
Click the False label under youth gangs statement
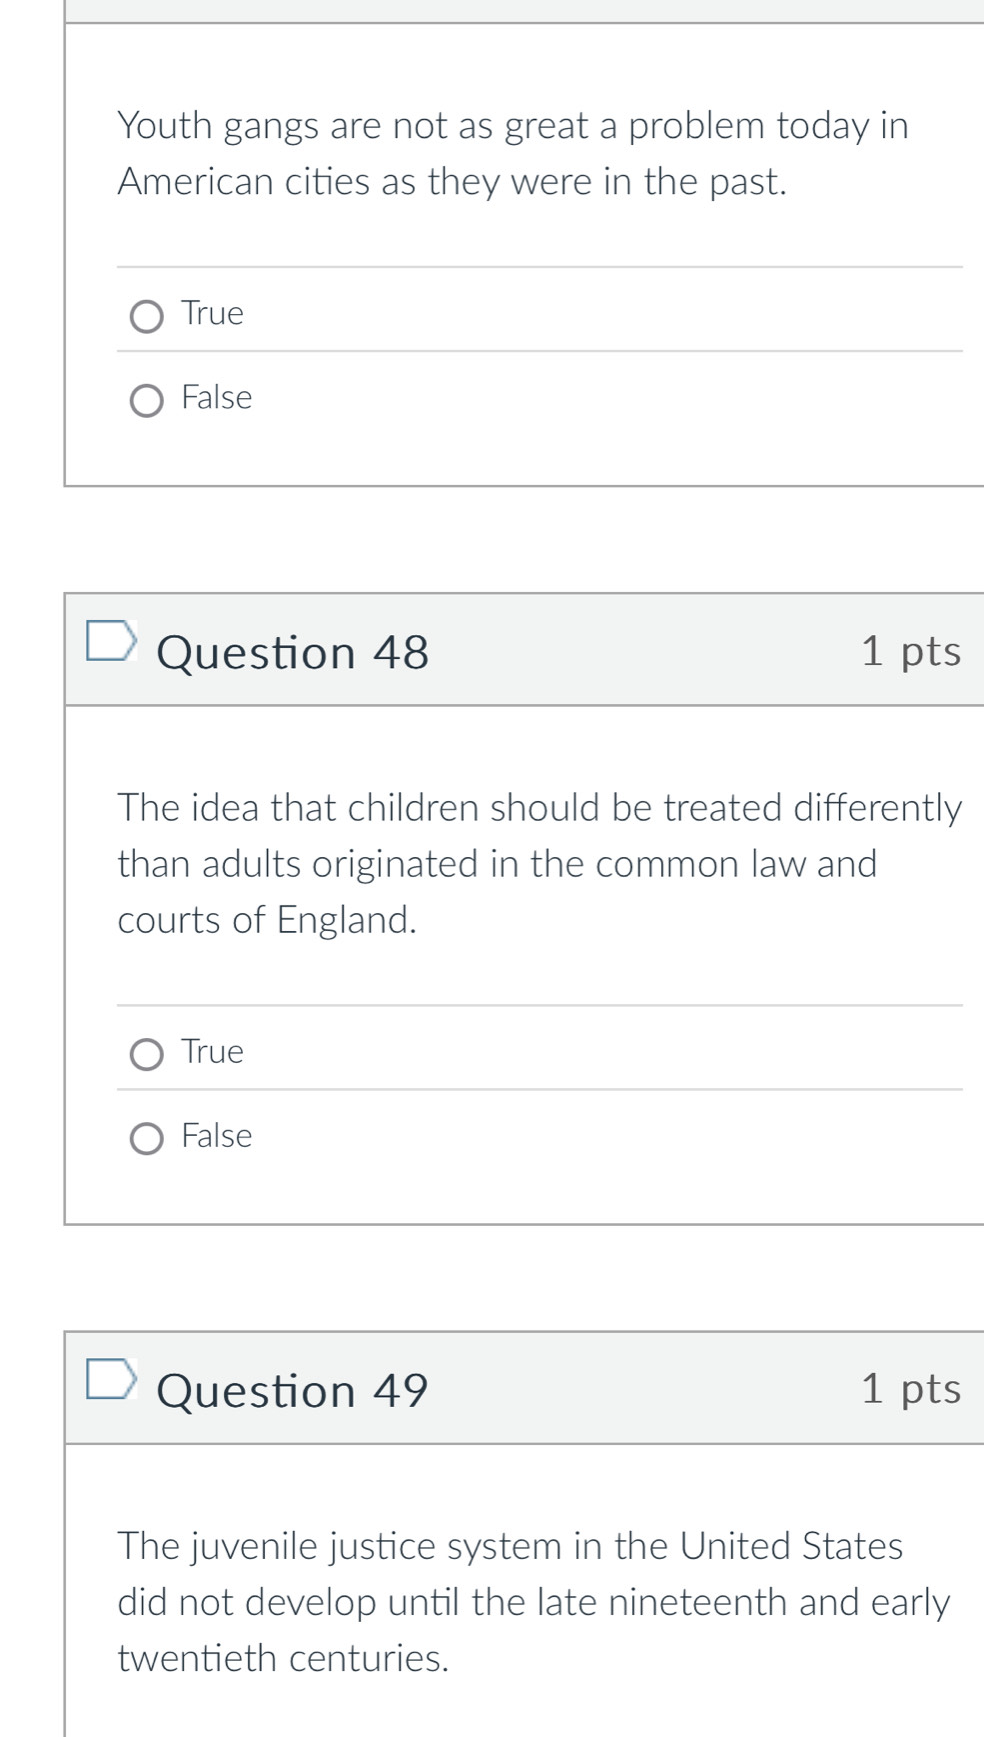tap(217, 398)
